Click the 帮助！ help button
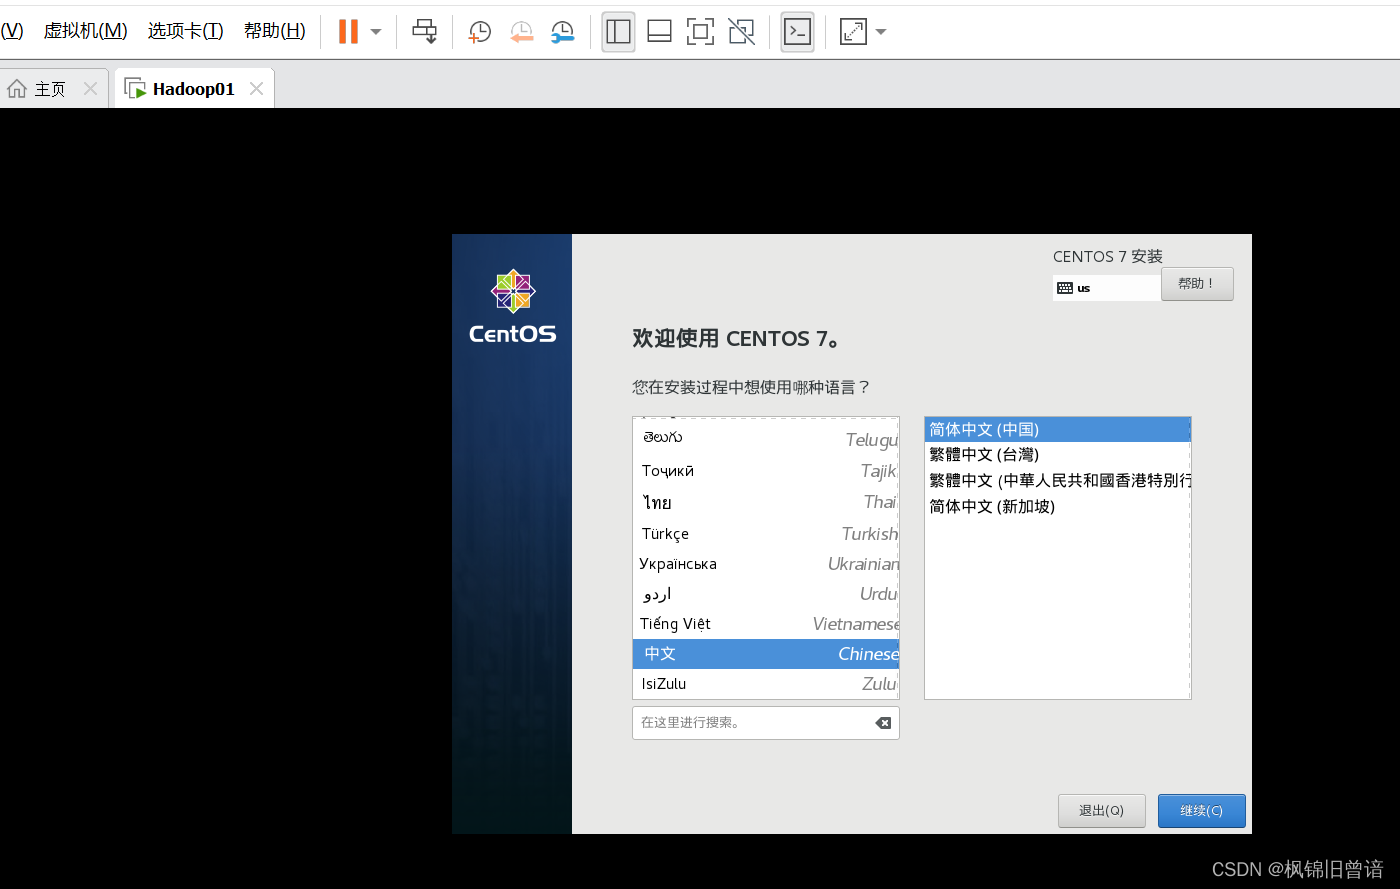Viewport: 1400px width, 889px height. (1196, 283)
